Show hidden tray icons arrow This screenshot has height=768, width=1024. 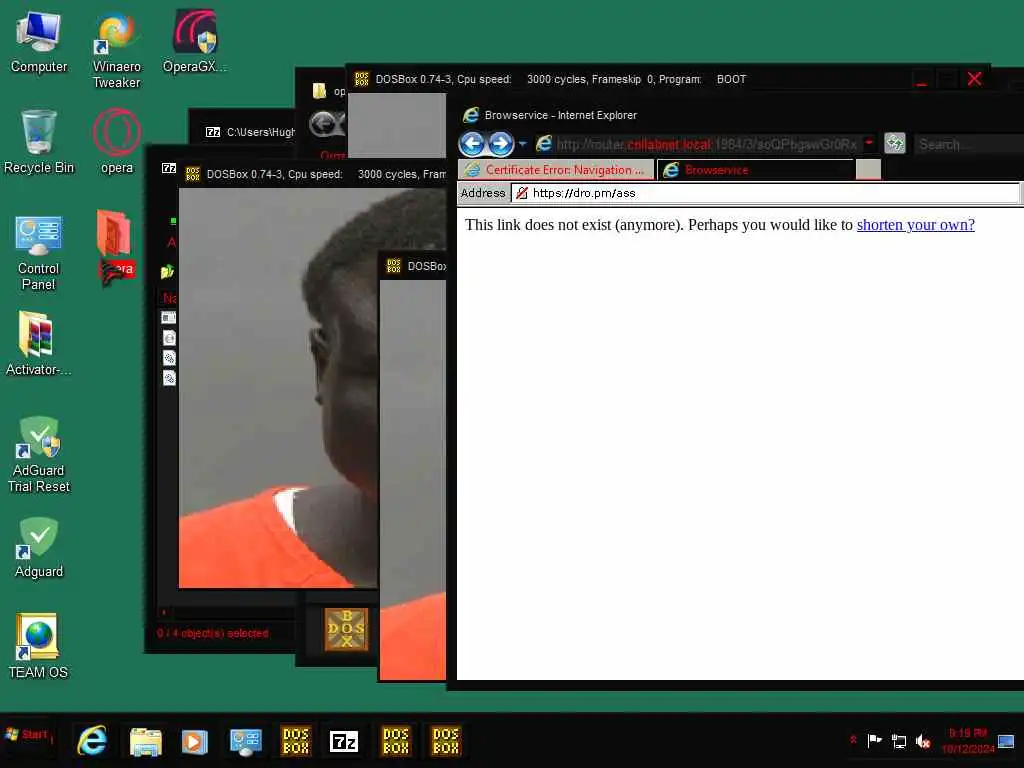[x=853, y=740]
